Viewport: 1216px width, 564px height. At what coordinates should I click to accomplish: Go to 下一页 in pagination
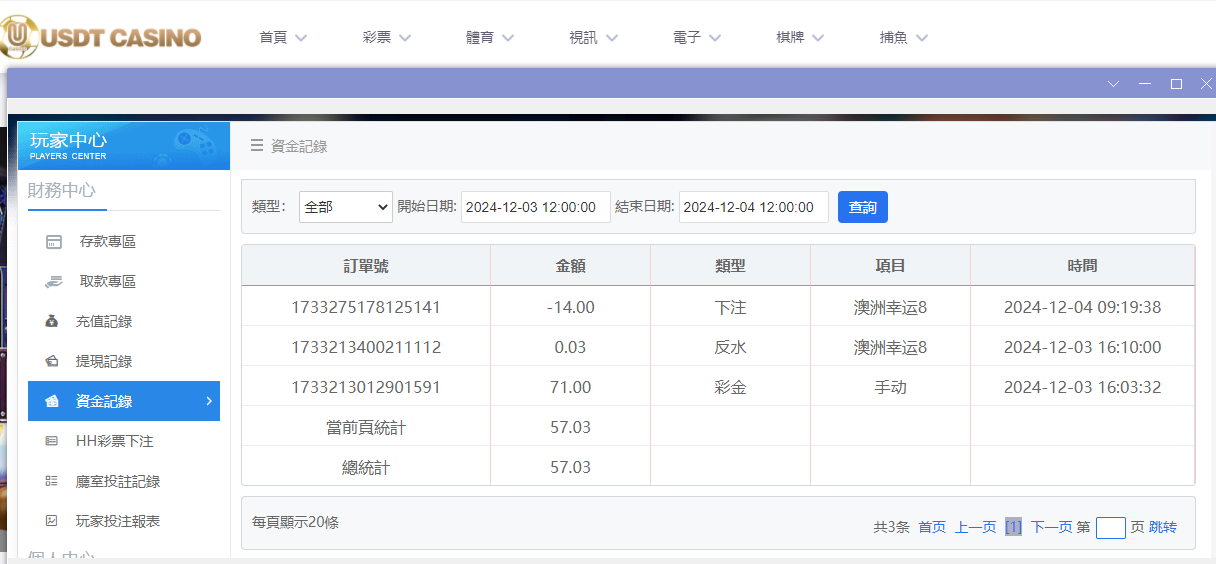[x=1051, y=527]
